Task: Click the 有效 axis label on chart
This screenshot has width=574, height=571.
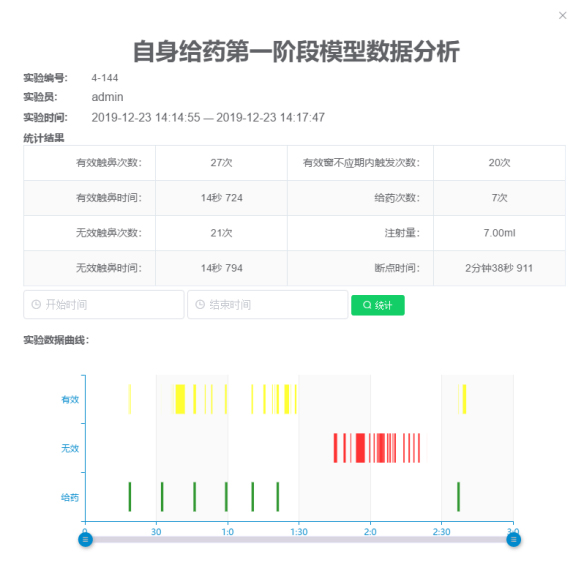Action: (x=70, y=399)
